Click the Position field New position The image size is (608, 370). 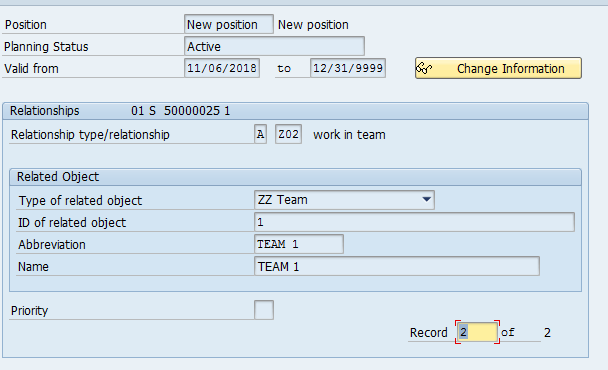click(x=229, y=24)
